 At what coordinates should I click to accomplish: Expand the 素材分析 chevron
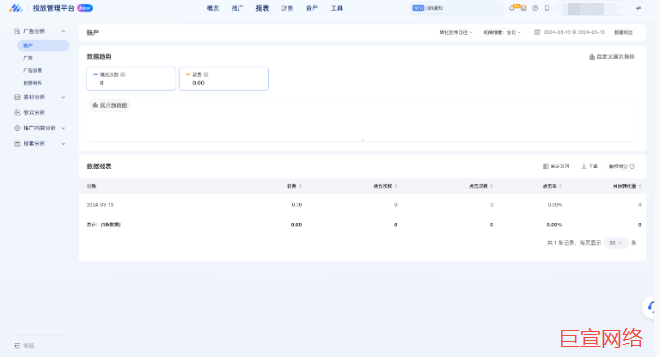click(63, 97)
